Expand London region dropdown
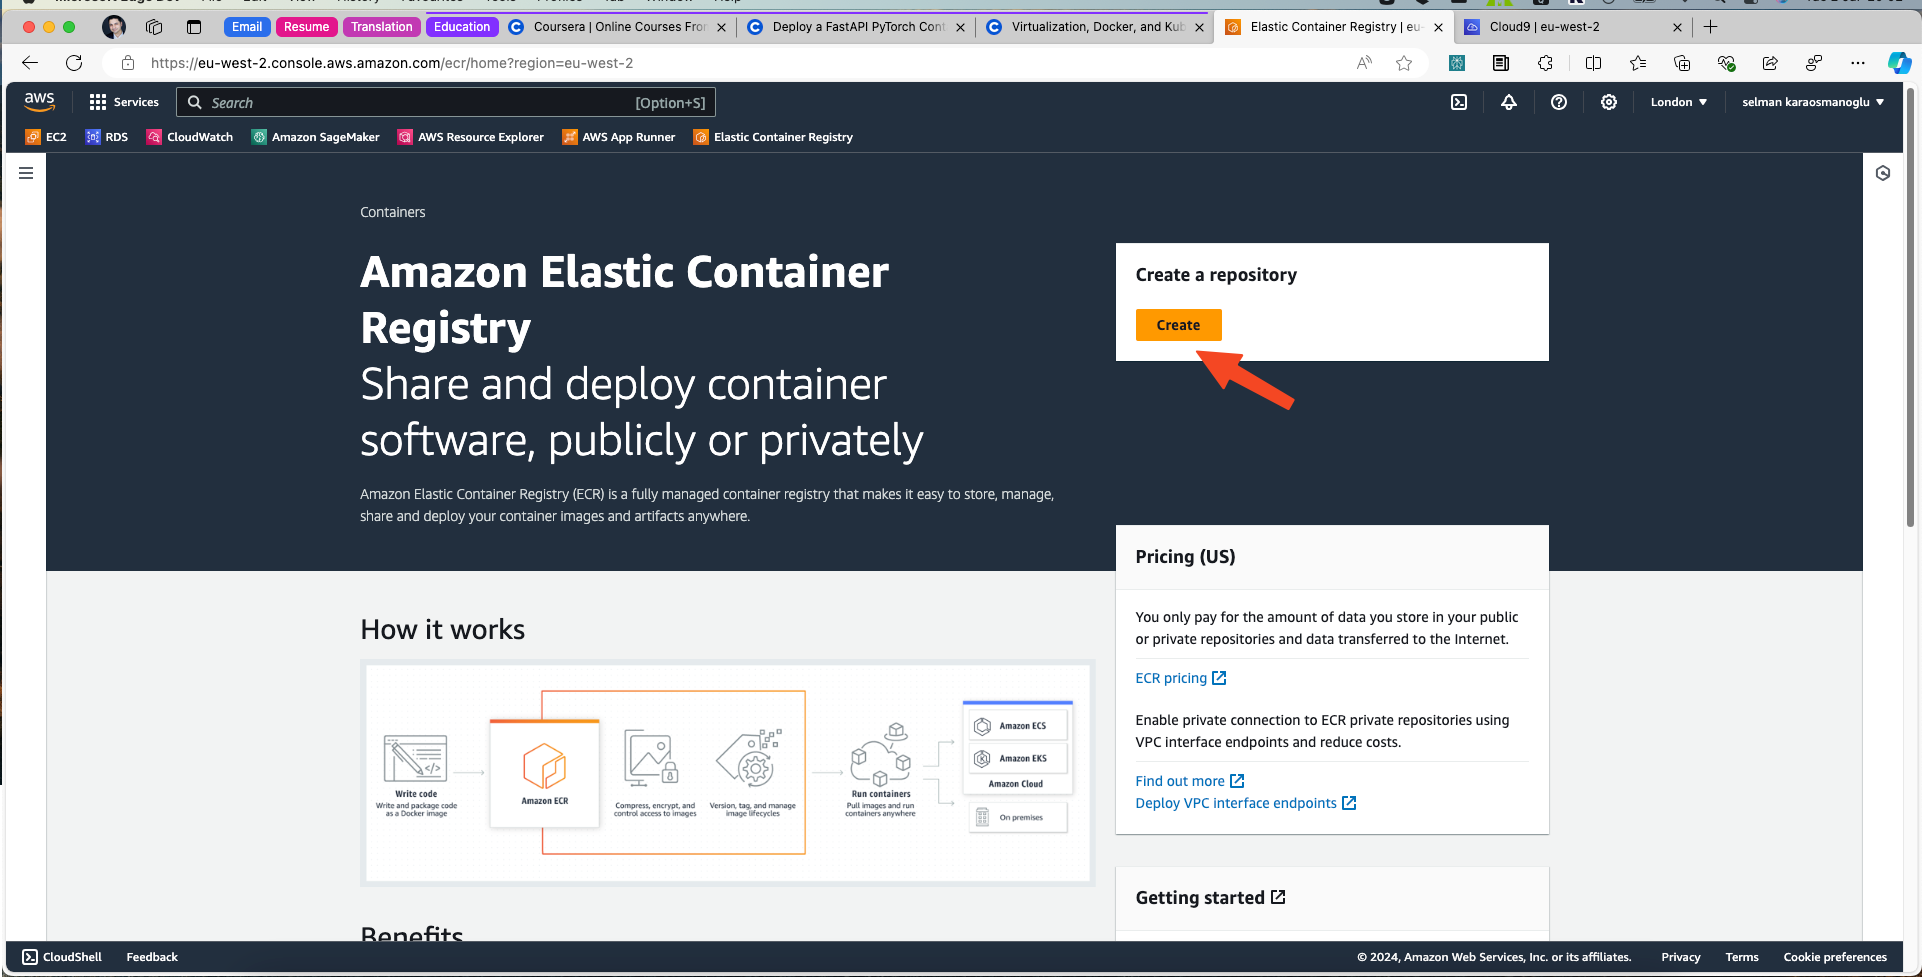Viewport: 1922px width, 977px height. pyautogui.click(x=1679, y=102)
